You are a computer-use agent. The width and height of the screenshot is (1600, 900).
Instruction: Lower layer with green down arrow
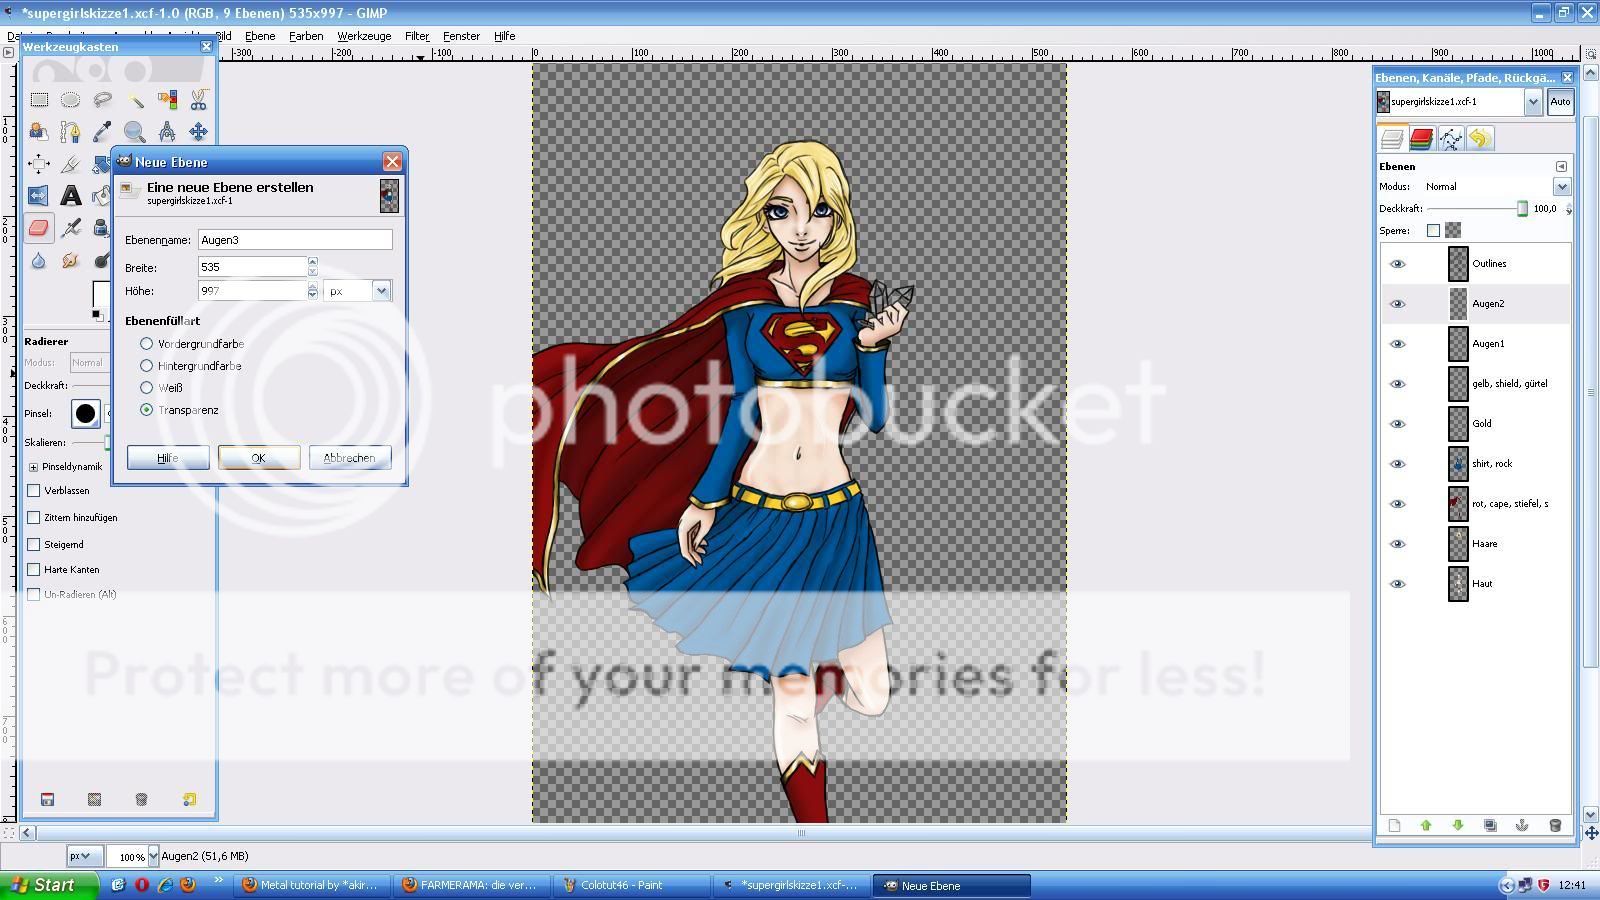pyautogui.click(x=1458, y=825)
